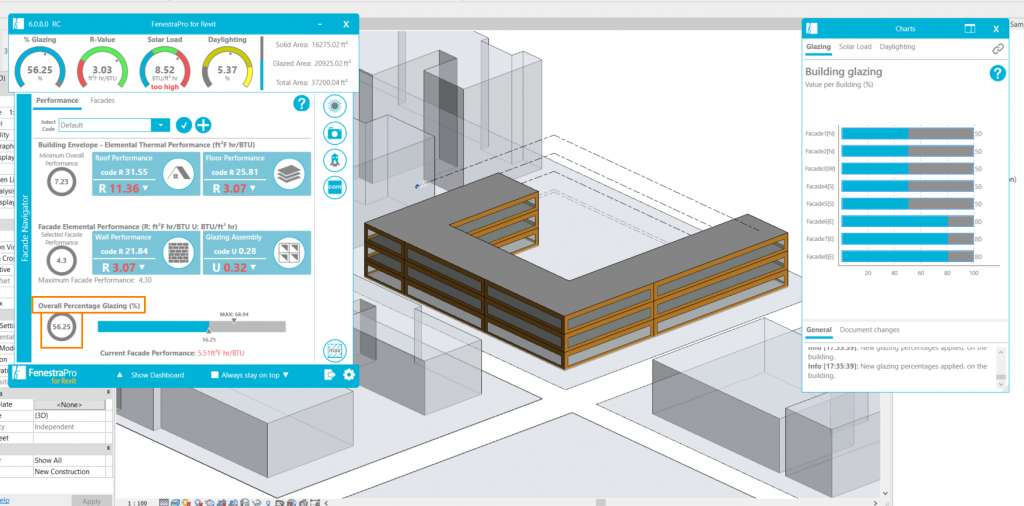The image size is (1024, 506).
Task: Click the Floor Performance layers icon
Action: point(287,174)
